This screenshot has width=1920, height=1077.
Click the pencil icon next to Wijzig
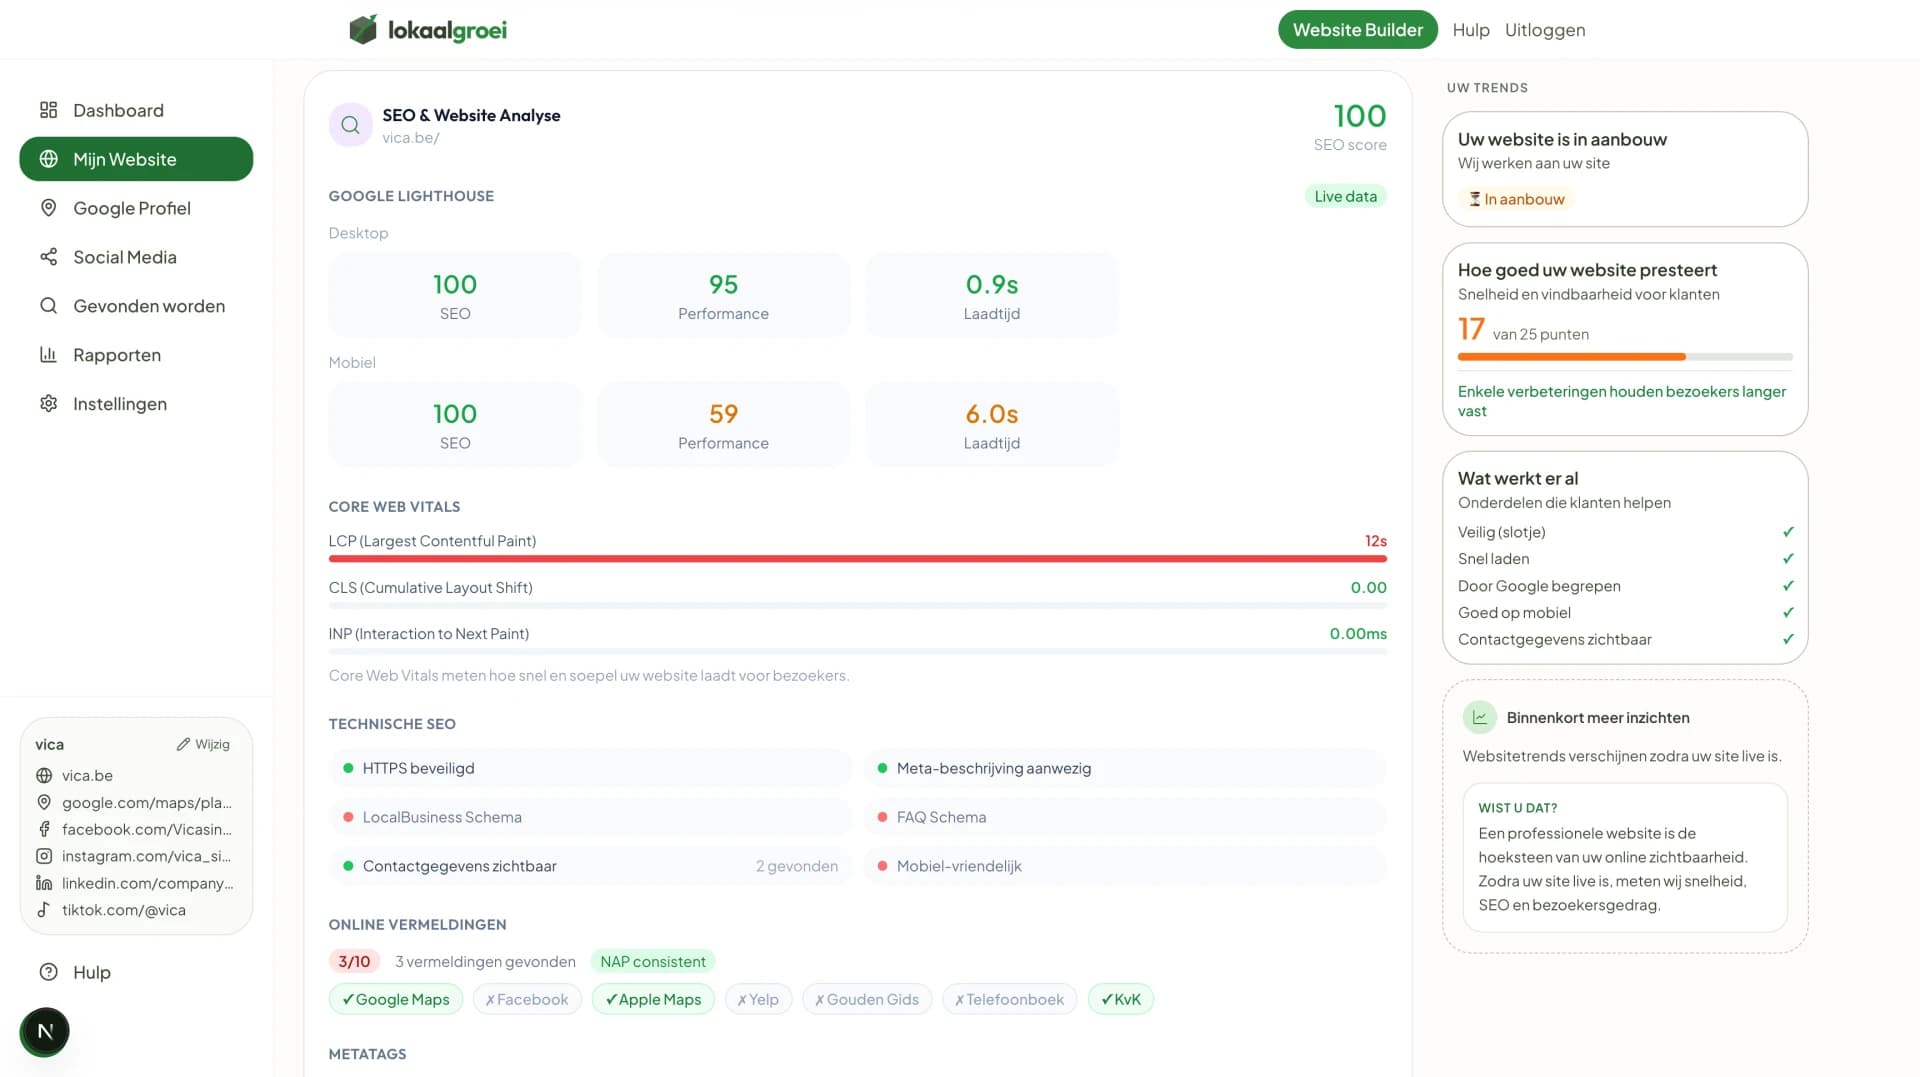click(x=183, y=744)
